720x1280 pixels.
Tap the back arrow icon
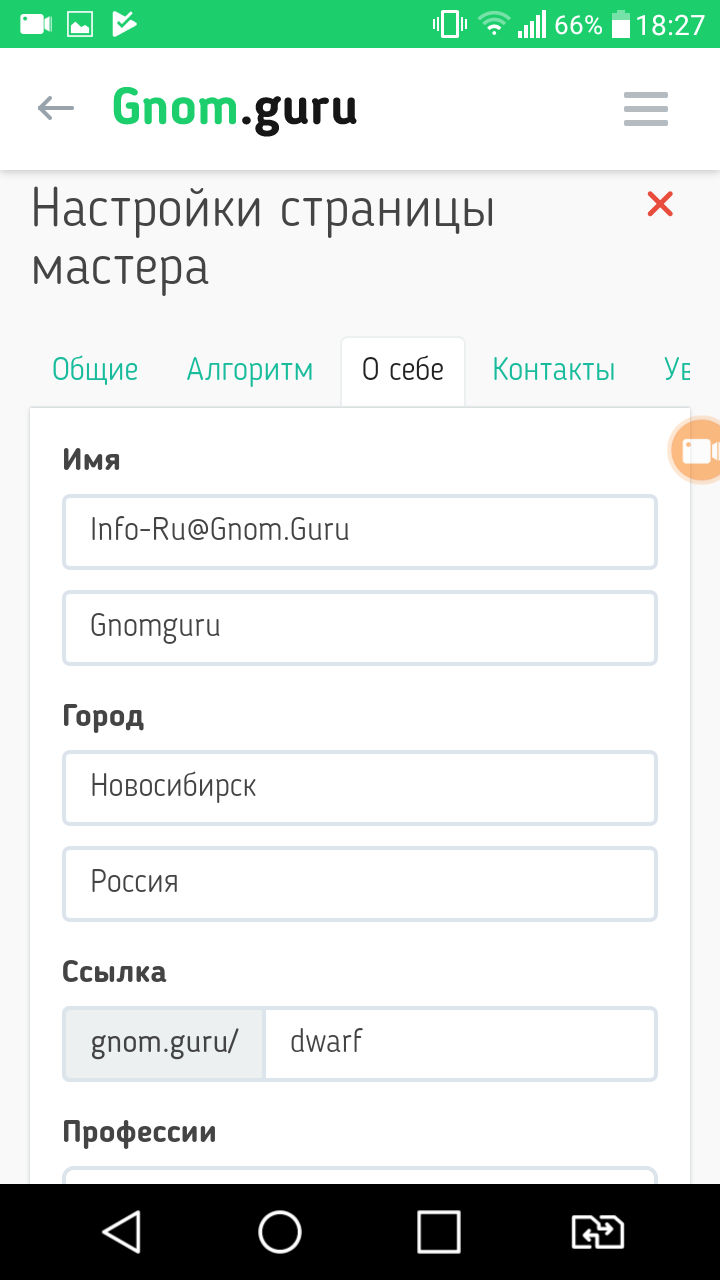(x=56, y=108)
